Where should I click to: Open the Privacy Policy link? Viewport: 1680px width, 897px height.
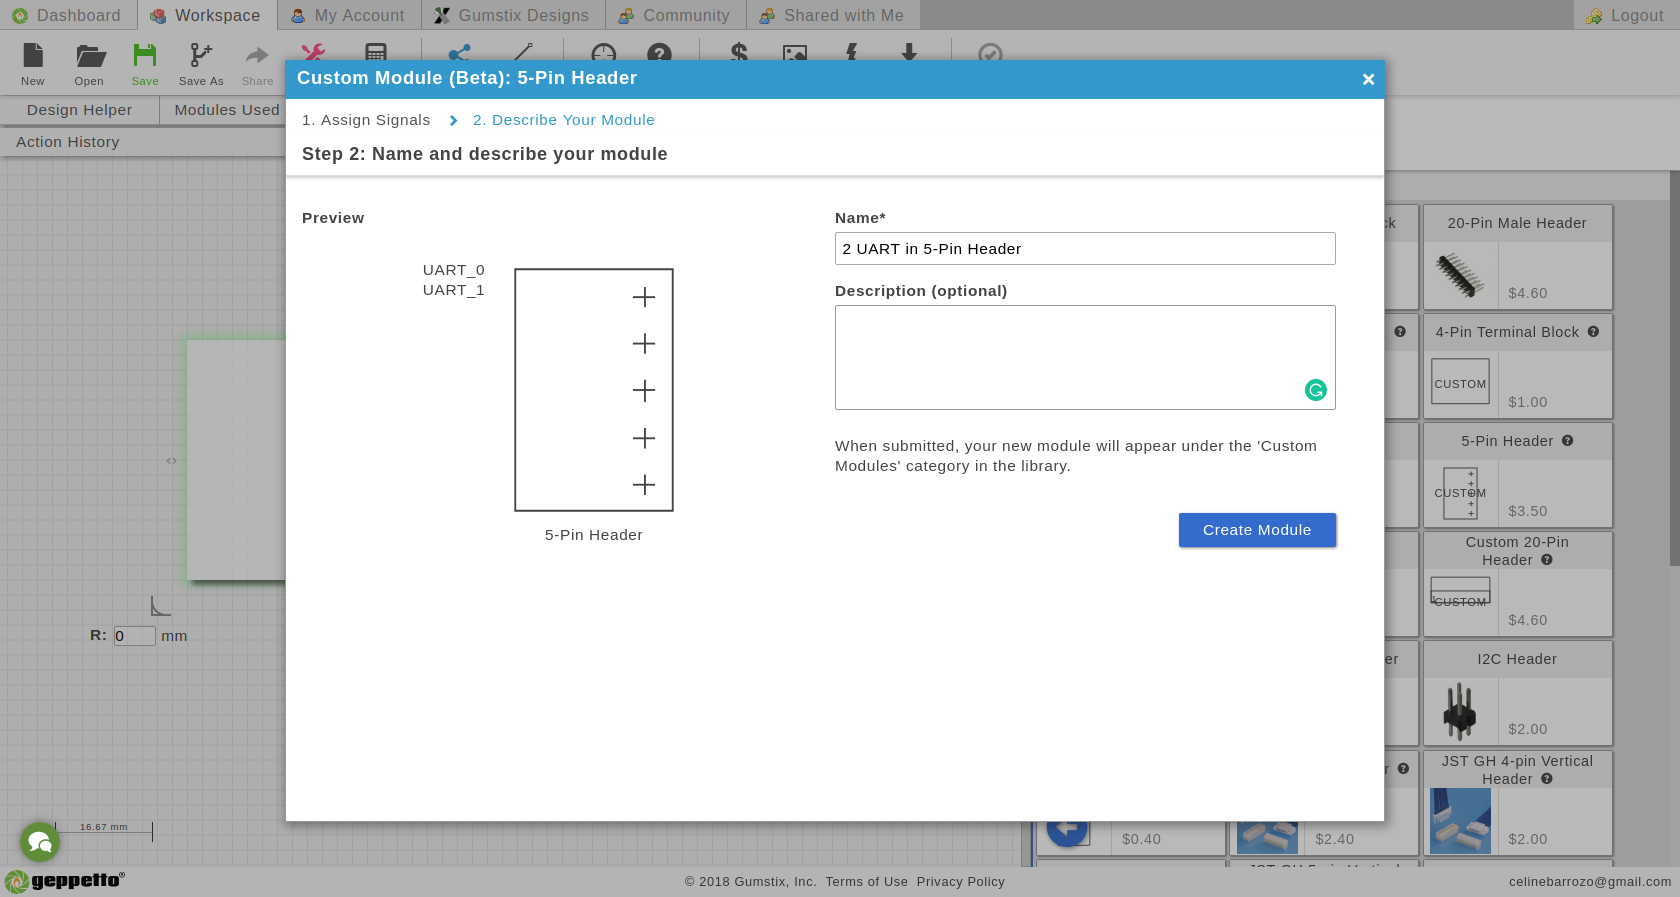[x=961, y=882]
